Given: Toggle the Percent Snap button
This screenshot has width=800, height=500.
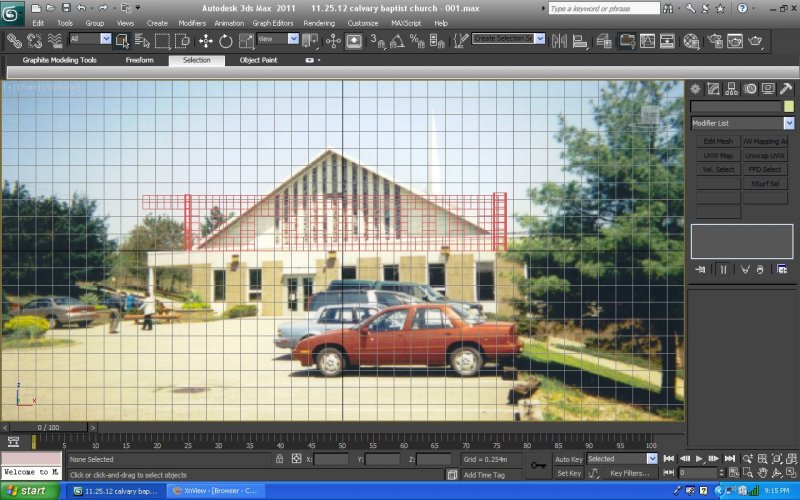Looking at the screenshot, I should pyautogui.click(x=417, y=41).
